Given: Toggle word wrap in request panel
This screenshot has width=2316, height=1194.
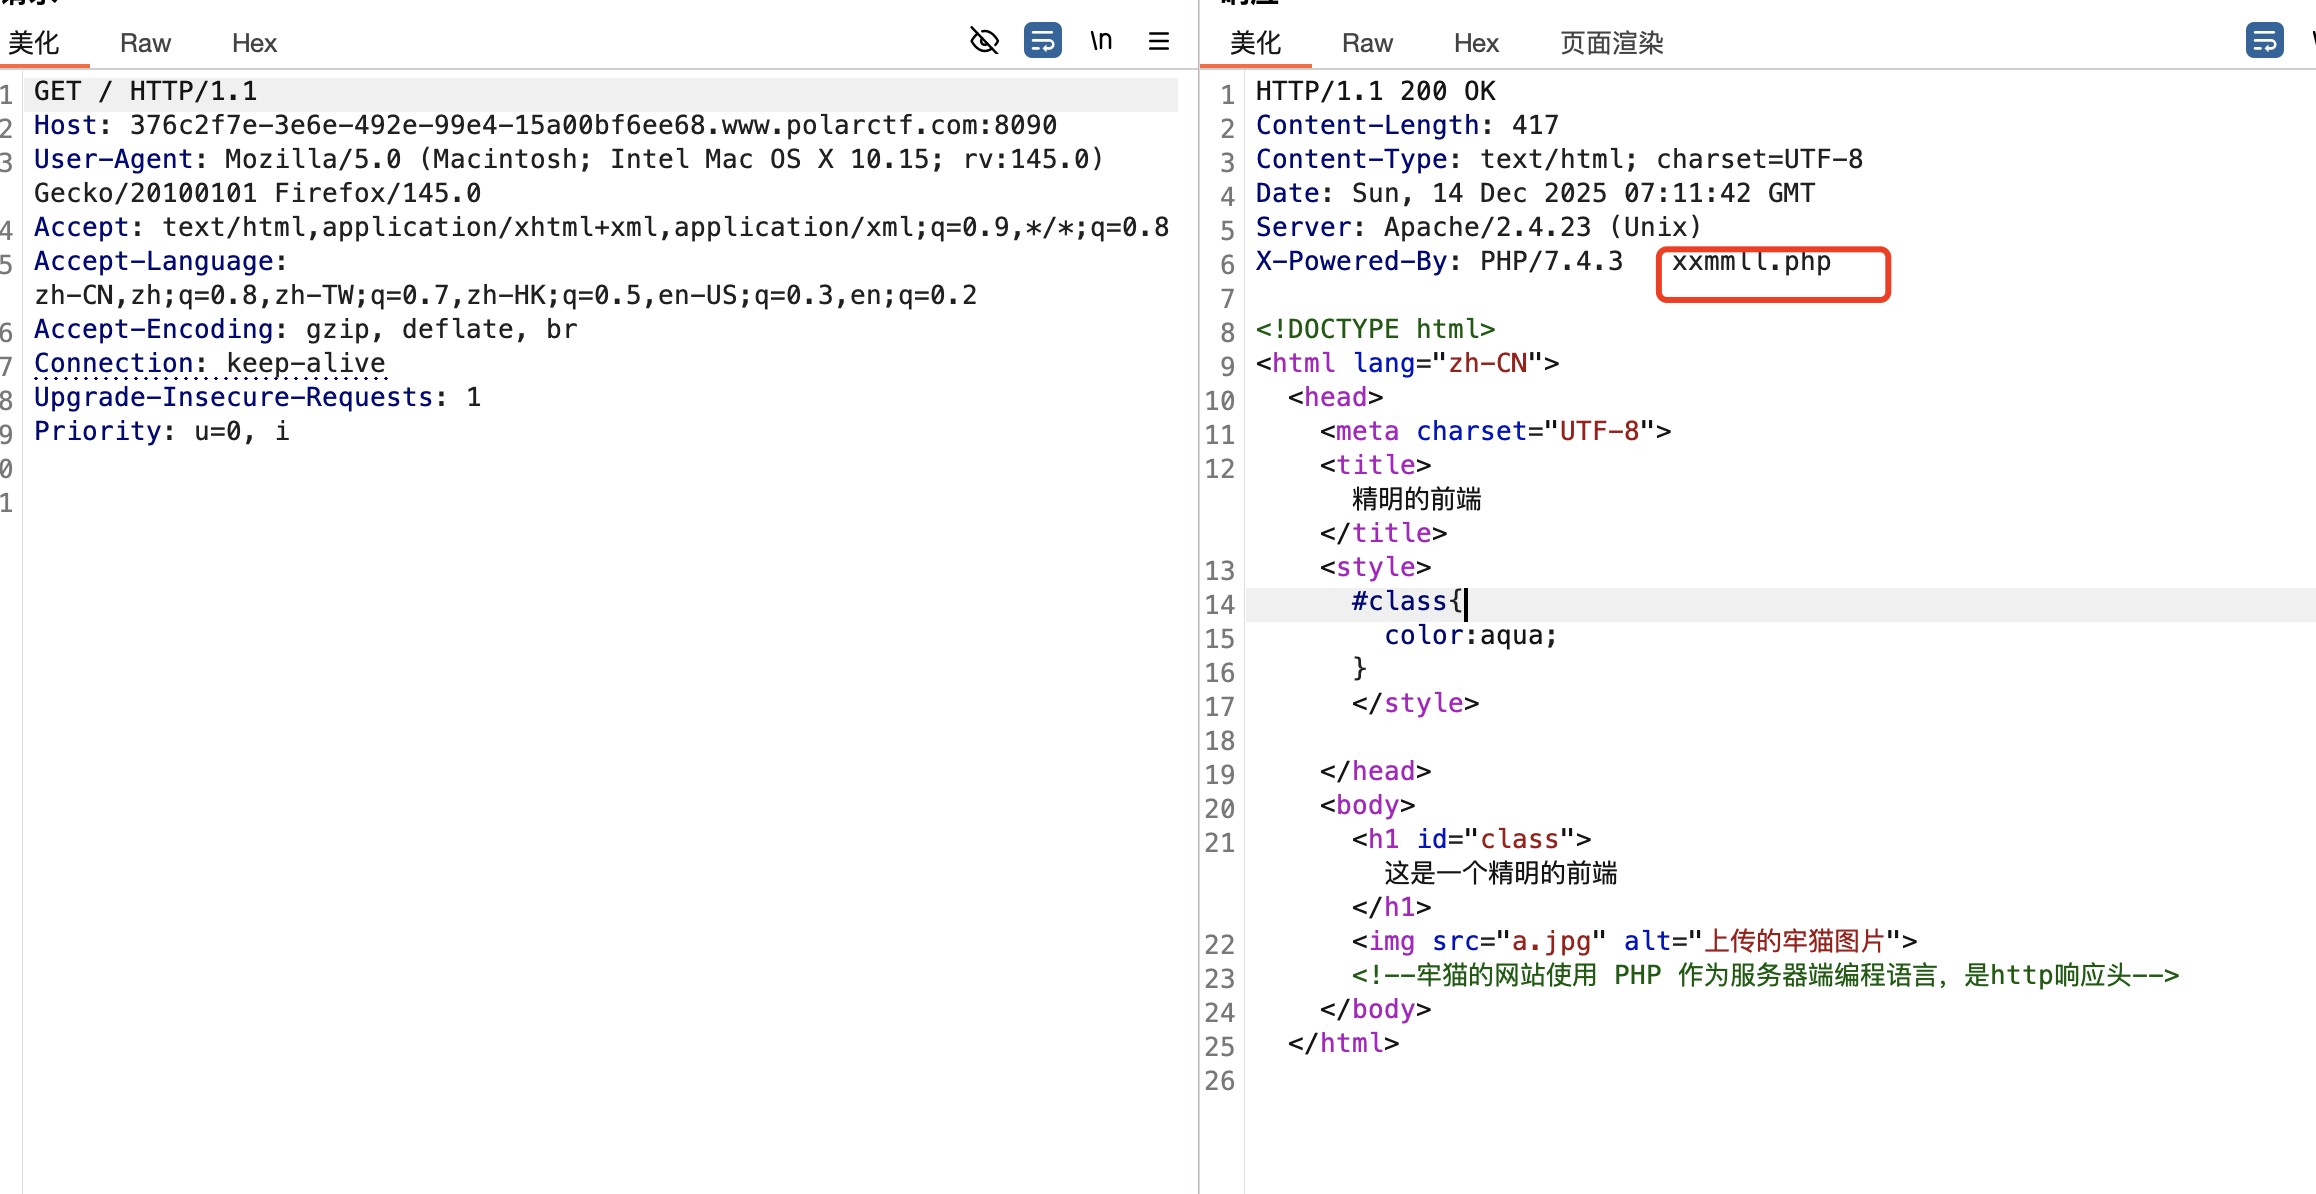Looking at the screenshot, I should (x=1042, y=41).
